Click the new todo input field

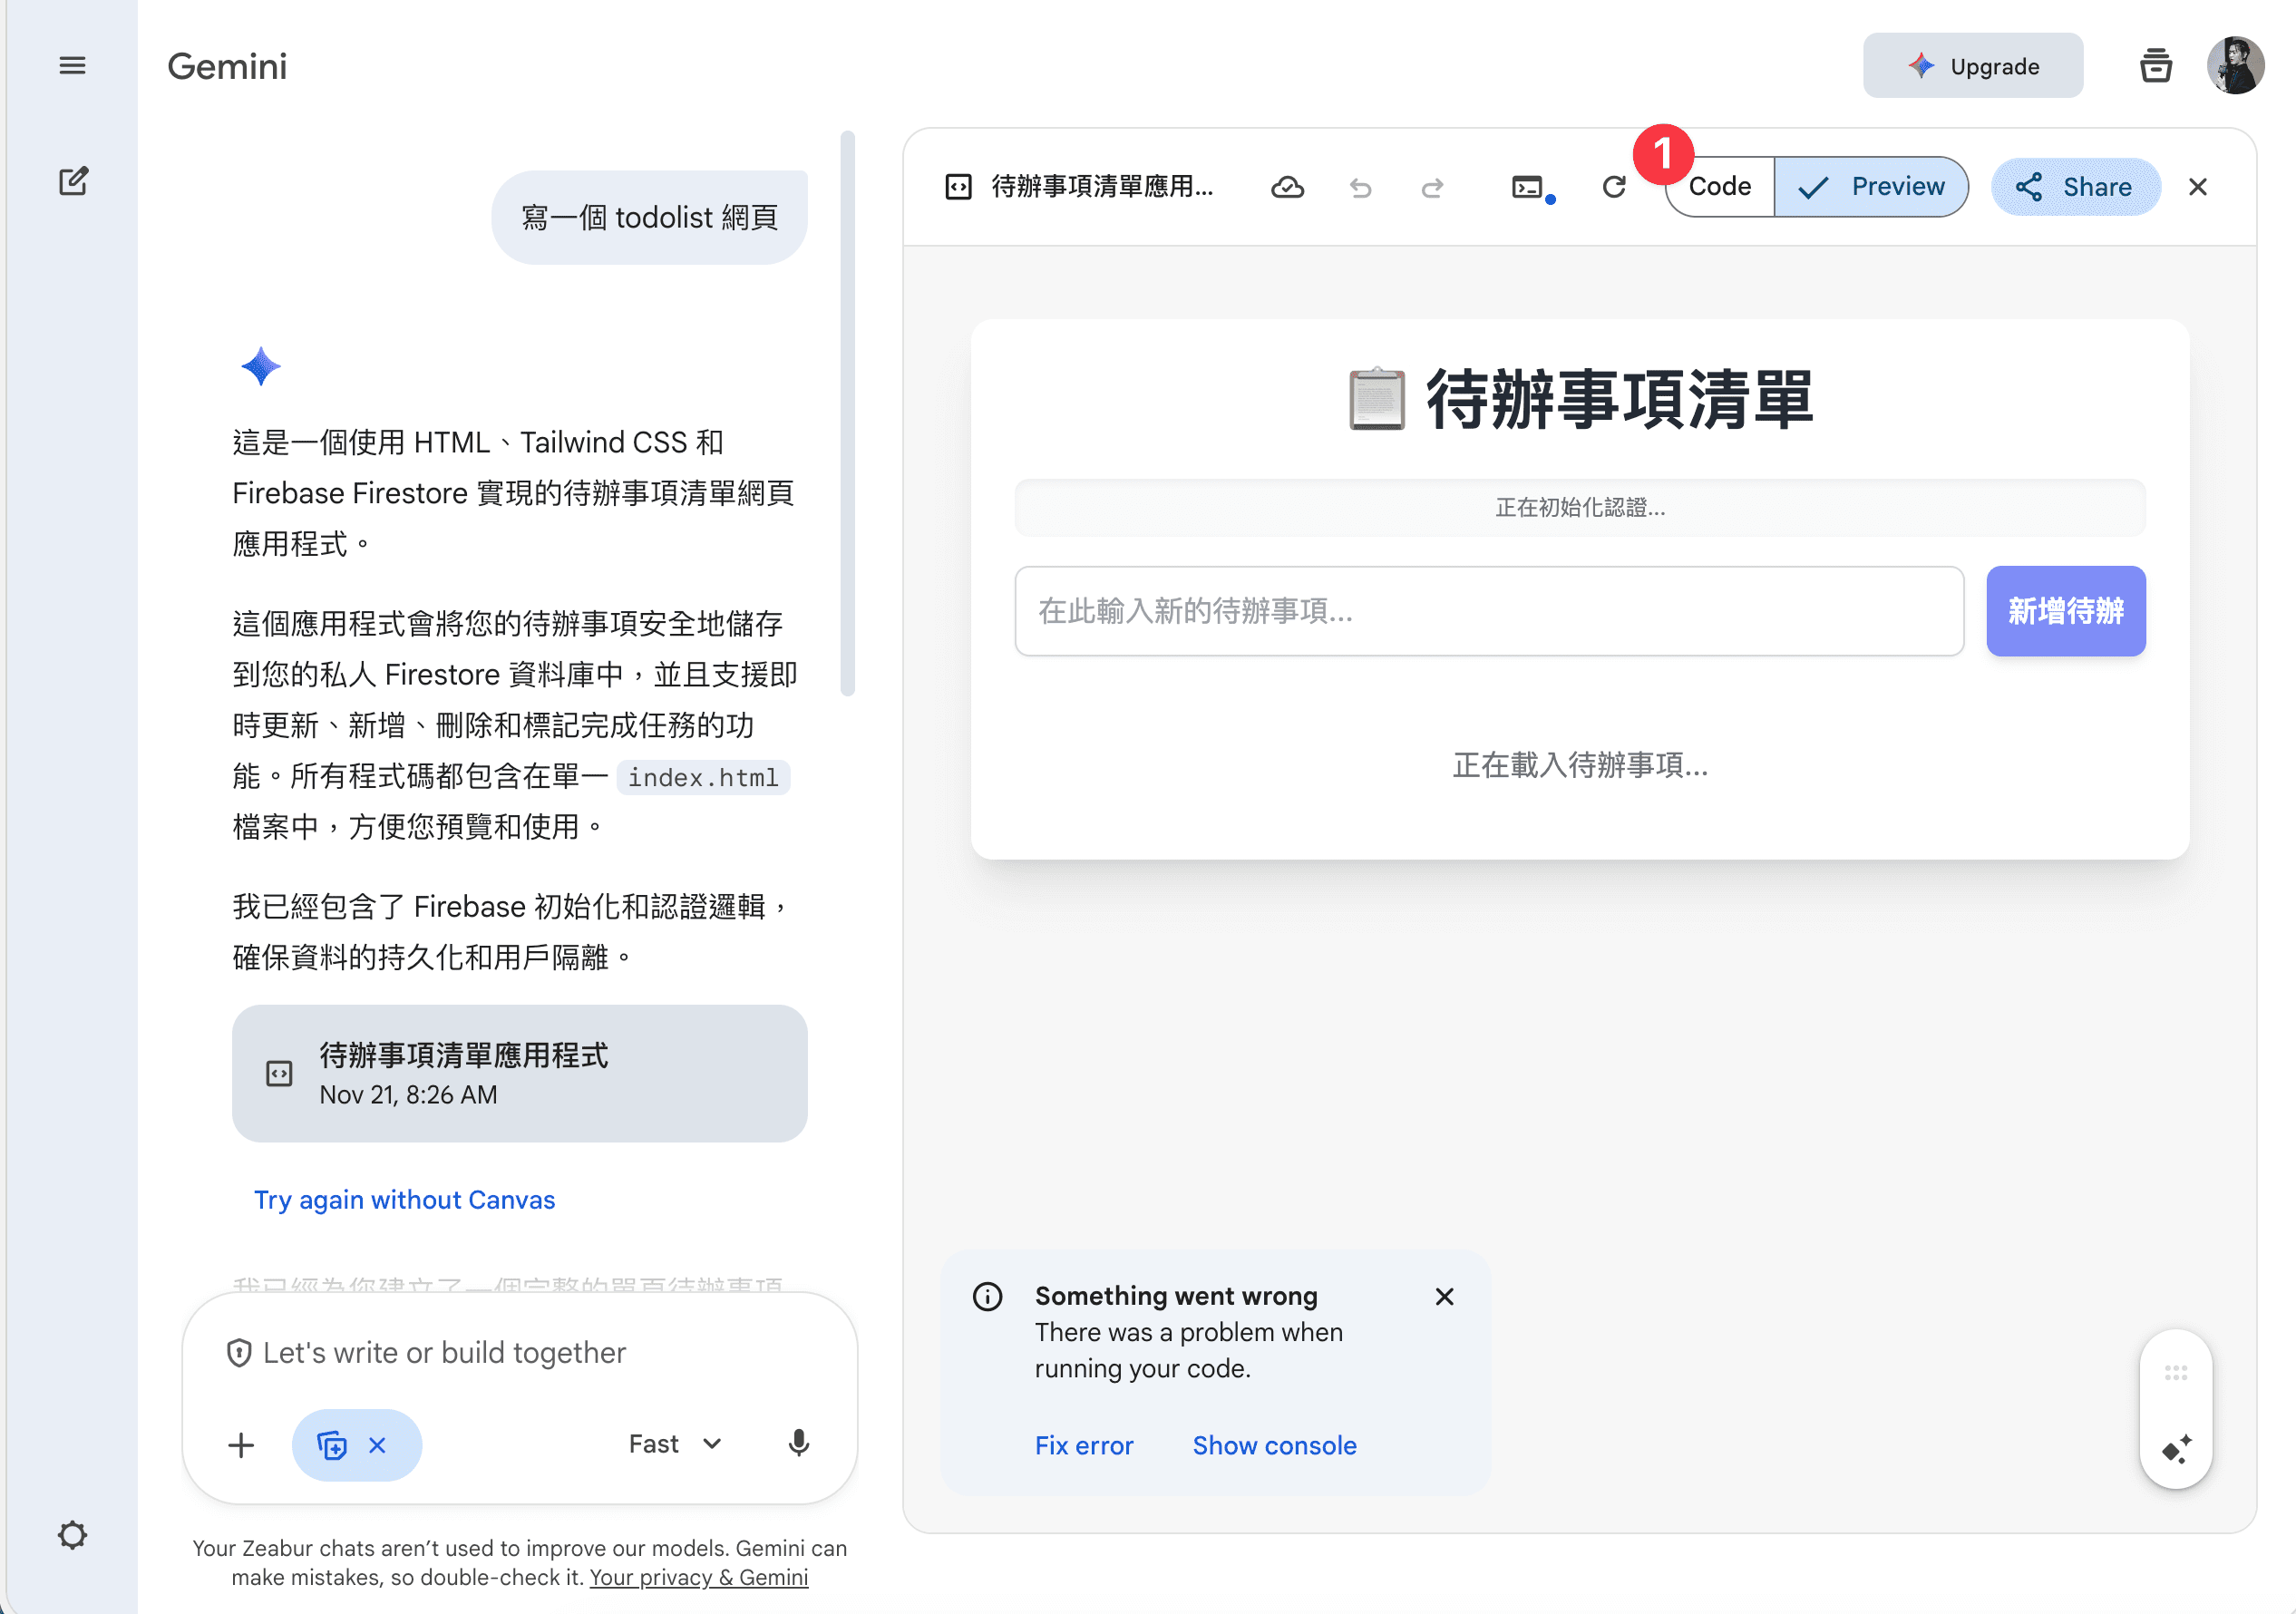click(1489, 611)
